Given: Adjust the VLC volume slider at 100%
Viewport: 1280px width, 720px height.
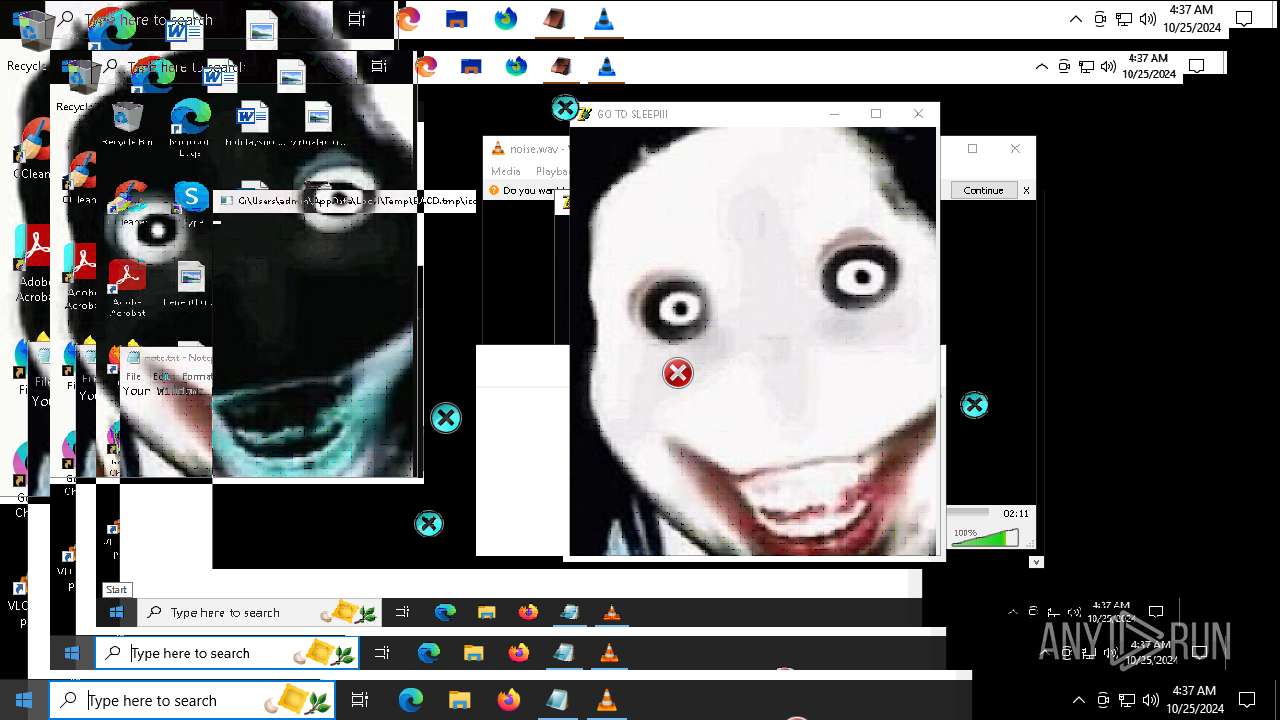Looking at the screenshot, I should tap(985, 538).
